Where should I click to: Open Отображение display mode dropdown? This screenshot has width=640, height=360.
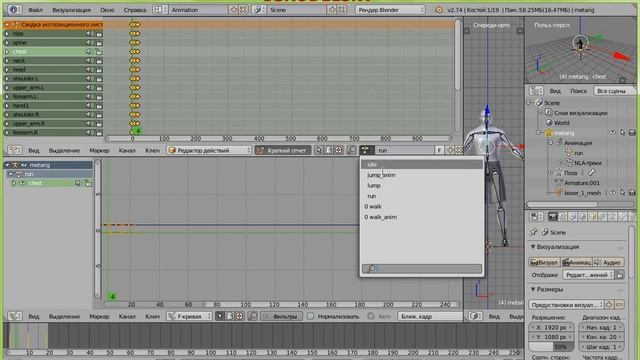click(588, 275)
